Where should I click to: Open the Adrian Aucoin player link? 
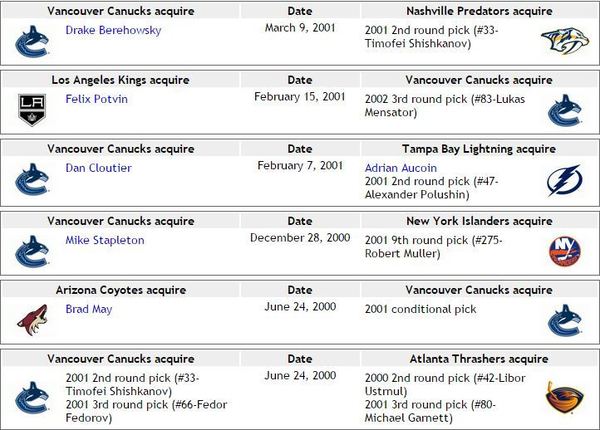(x=402, y=168)
